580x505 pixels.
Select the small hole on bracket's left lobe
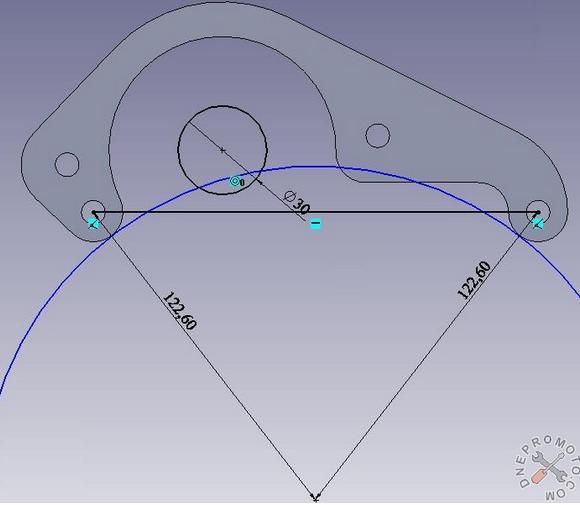click(67, 164)
